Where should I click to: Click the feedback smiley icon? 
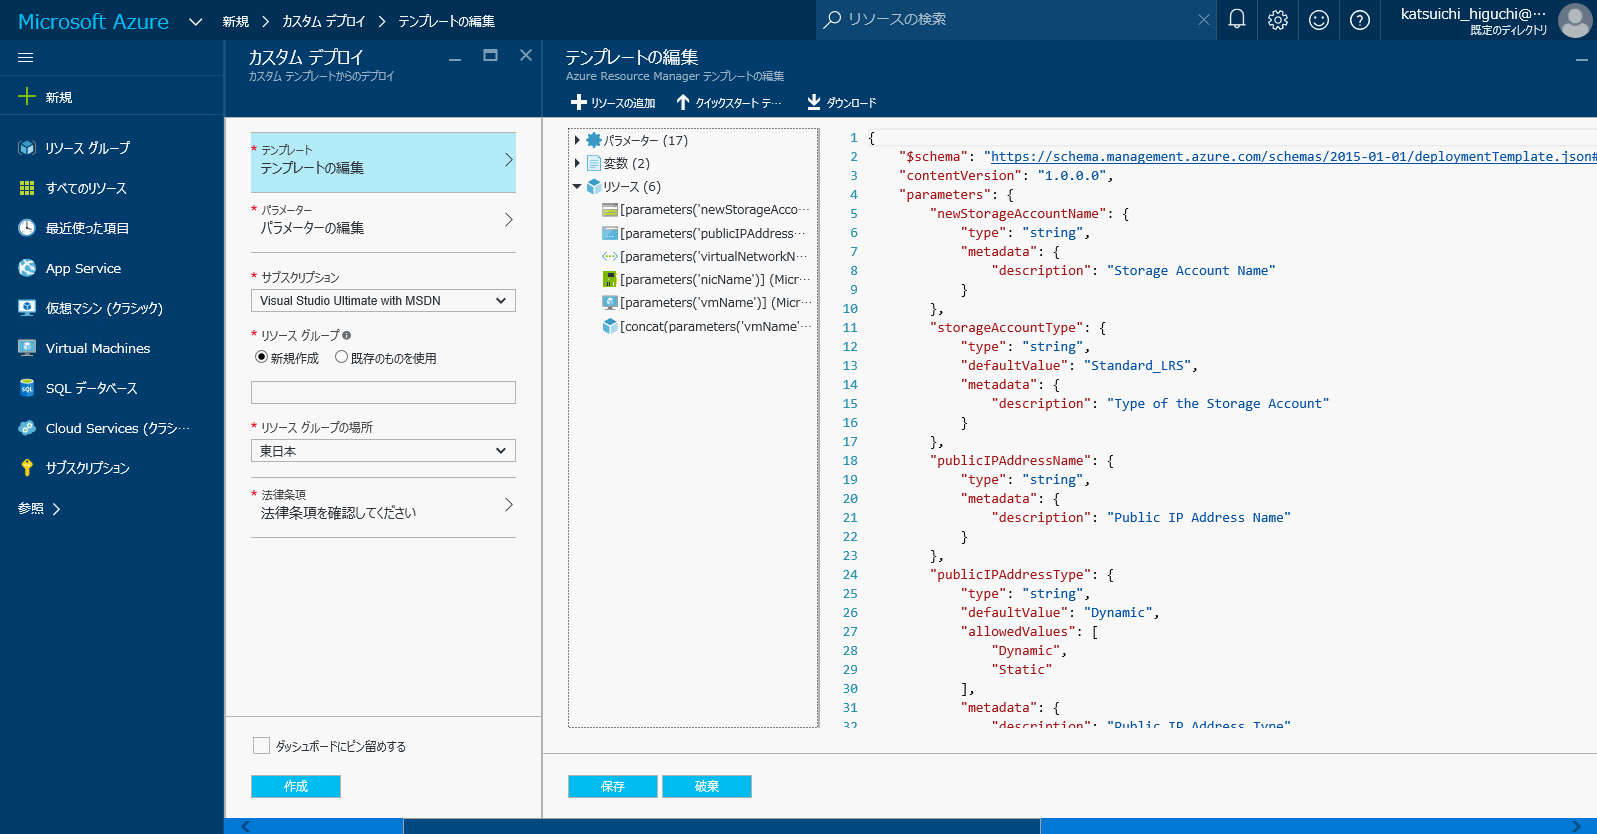click(1319, 20)
